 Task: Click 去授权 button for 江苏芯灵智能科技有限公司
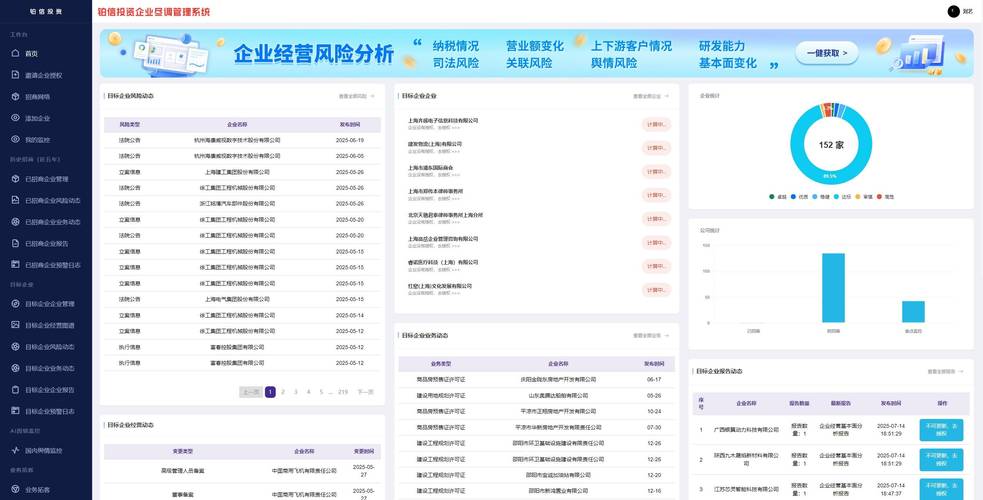941,489
